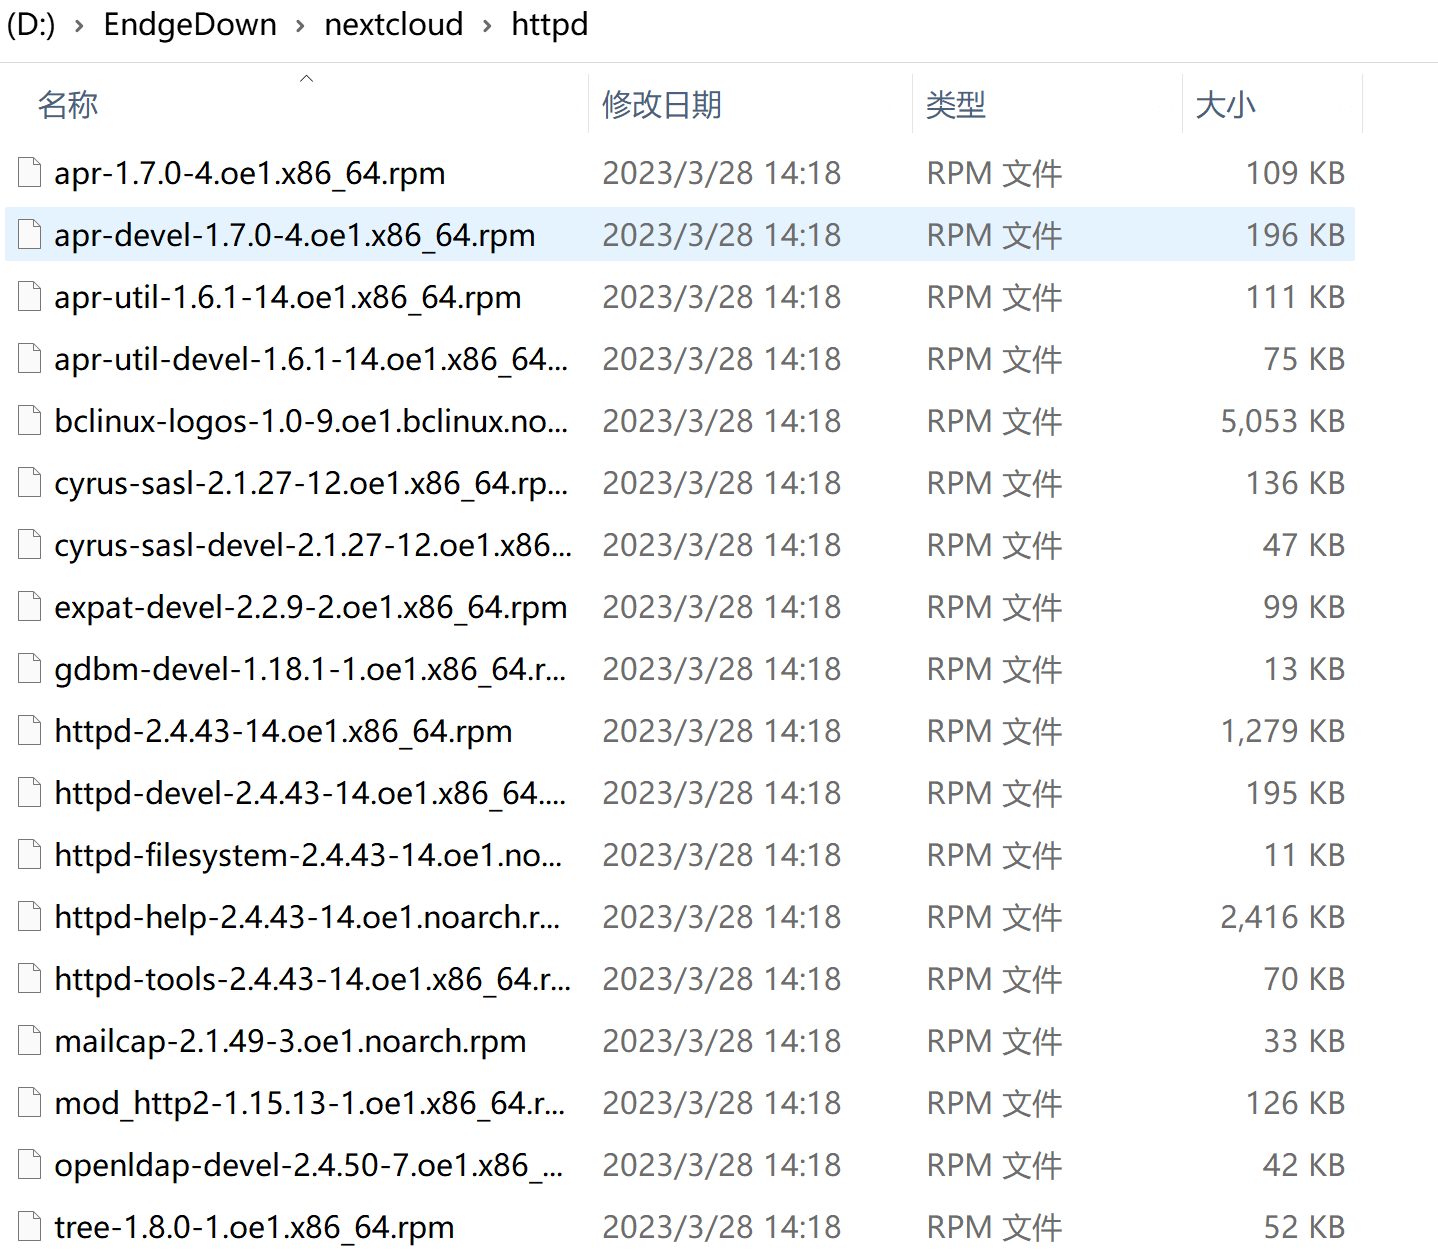Viewport: 1438px width, 1254px height.
Task: Expand breadcrumb chevron after EndgeDown
Action: coord(300,26)
